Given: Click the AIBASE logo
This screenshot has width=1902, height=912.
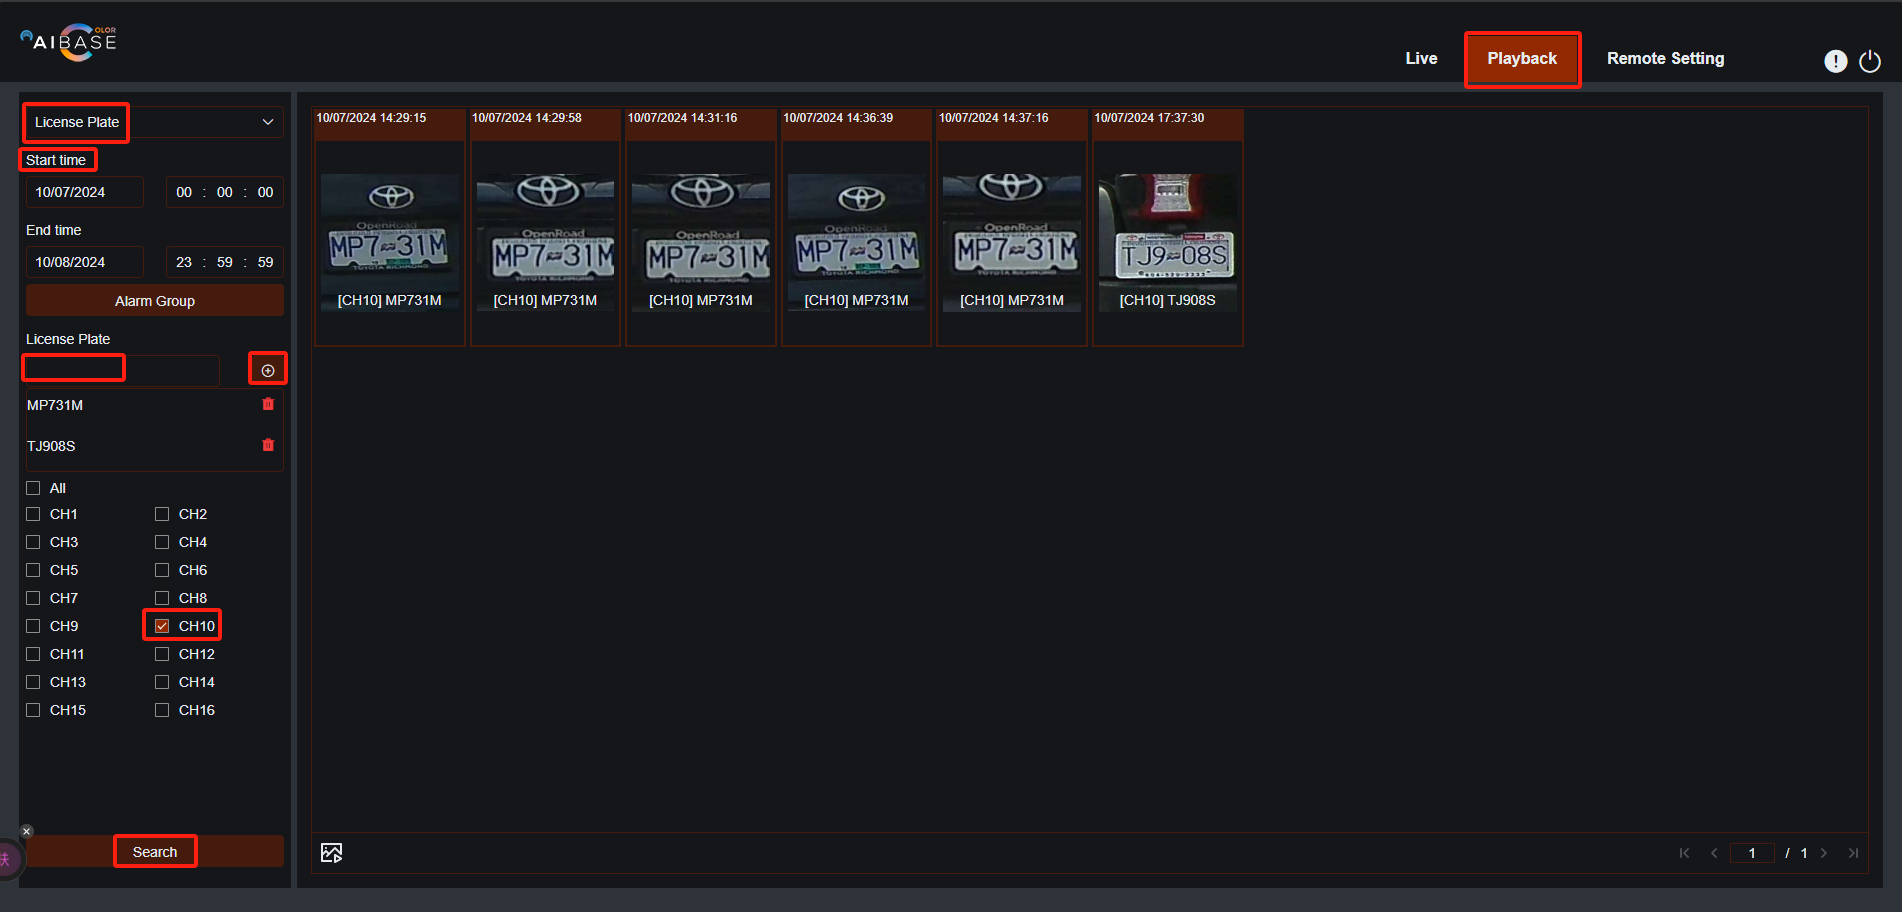Looking at the screenshot, I should (x=69, y=42).
